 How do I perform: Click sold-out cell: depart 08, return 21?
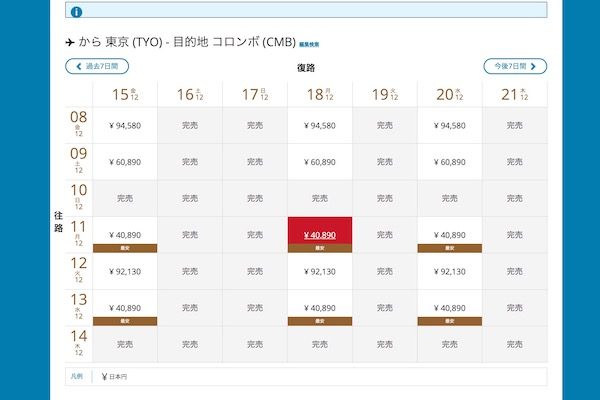coord(515,126)
